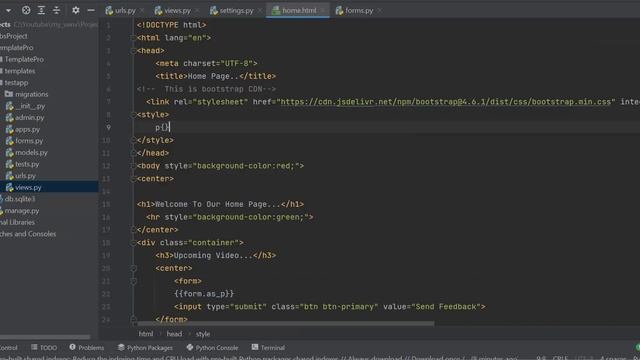Screen dimensions: 640x360
Task: Close the settings.py tab
Action: tap(260, 11)
